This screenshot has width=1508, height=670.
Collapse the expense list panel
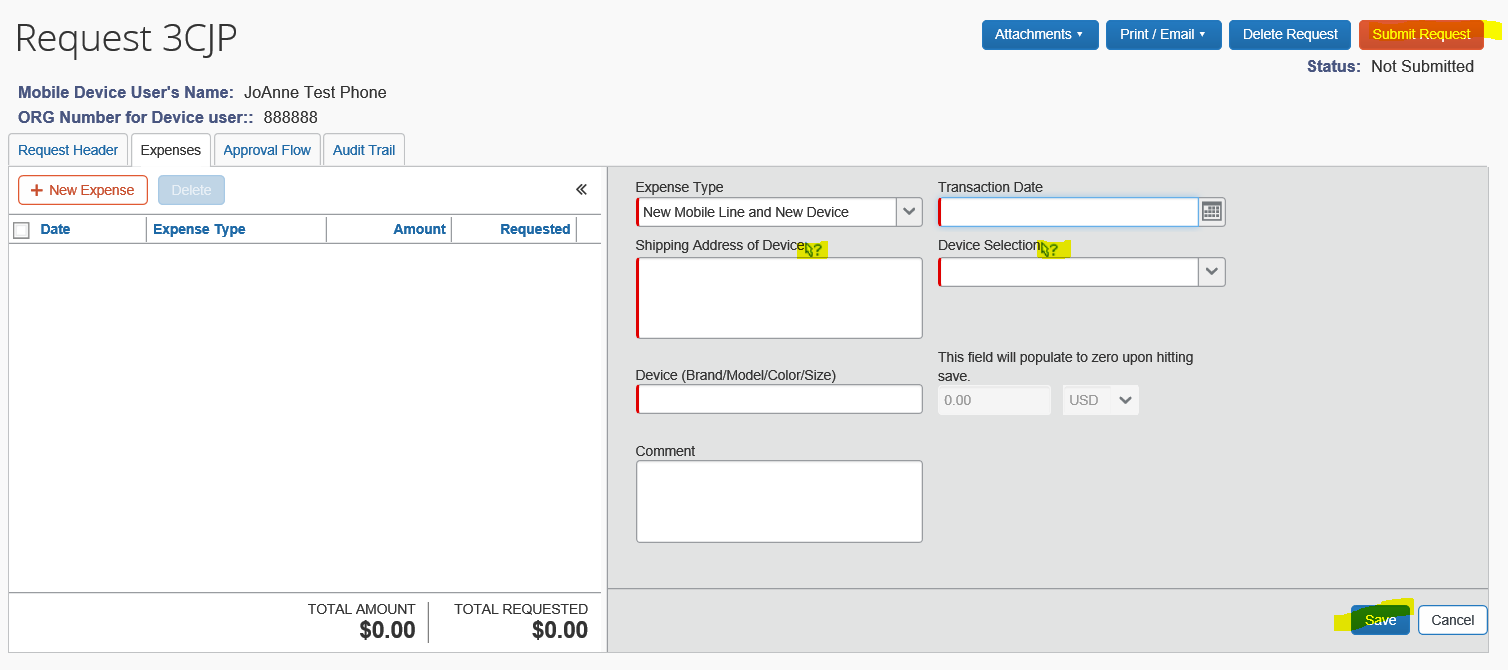click(581, 190)
